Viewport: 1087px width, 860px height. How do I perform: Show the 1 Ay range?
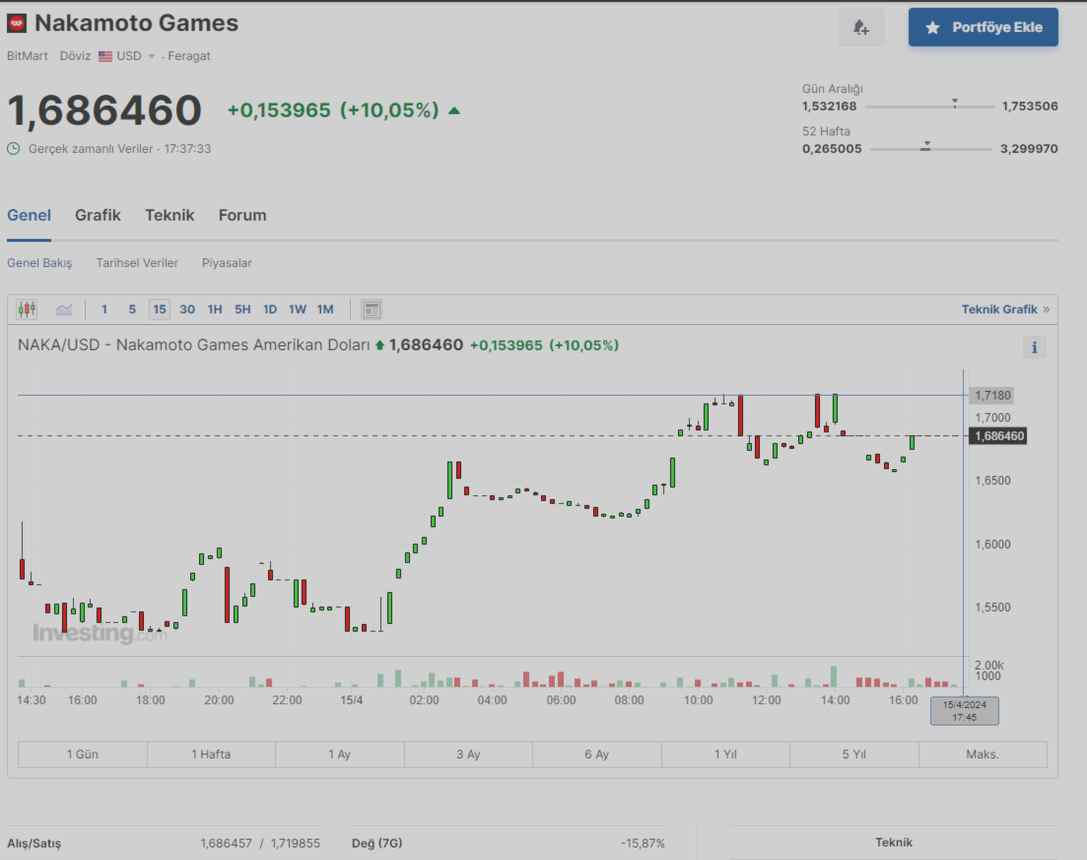click(x=340, y=754)
